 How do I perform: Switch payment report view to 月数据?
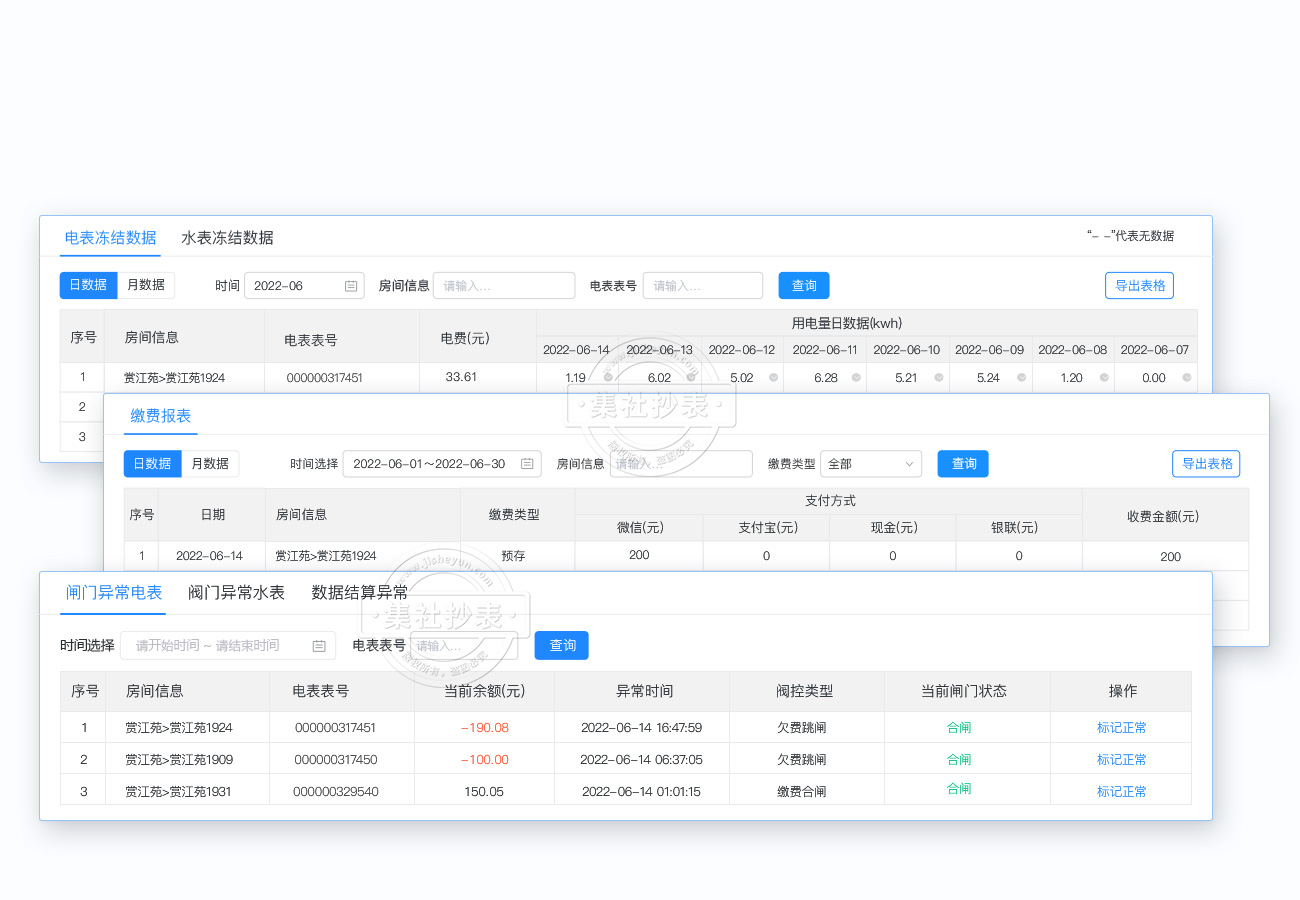[210, 464]
